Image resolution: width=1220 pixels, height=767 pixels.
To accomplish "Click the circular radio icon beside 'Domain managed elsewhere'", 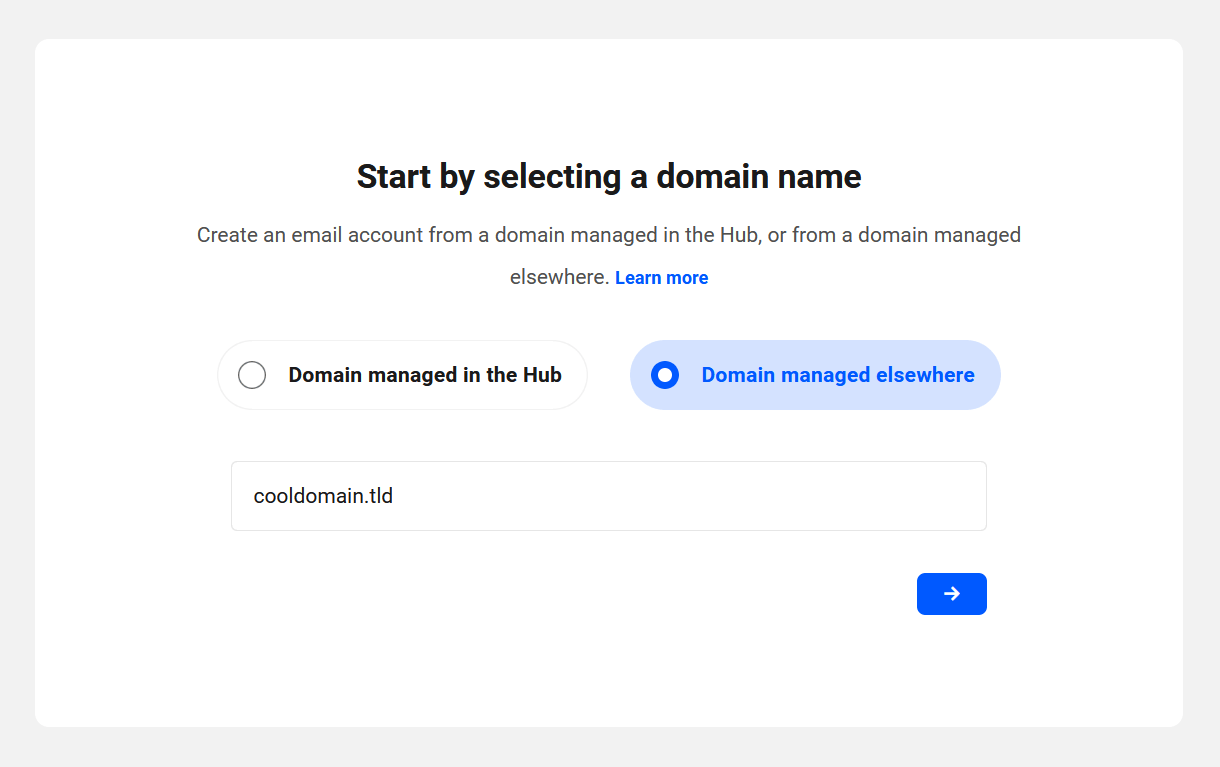I will (664, 375).
